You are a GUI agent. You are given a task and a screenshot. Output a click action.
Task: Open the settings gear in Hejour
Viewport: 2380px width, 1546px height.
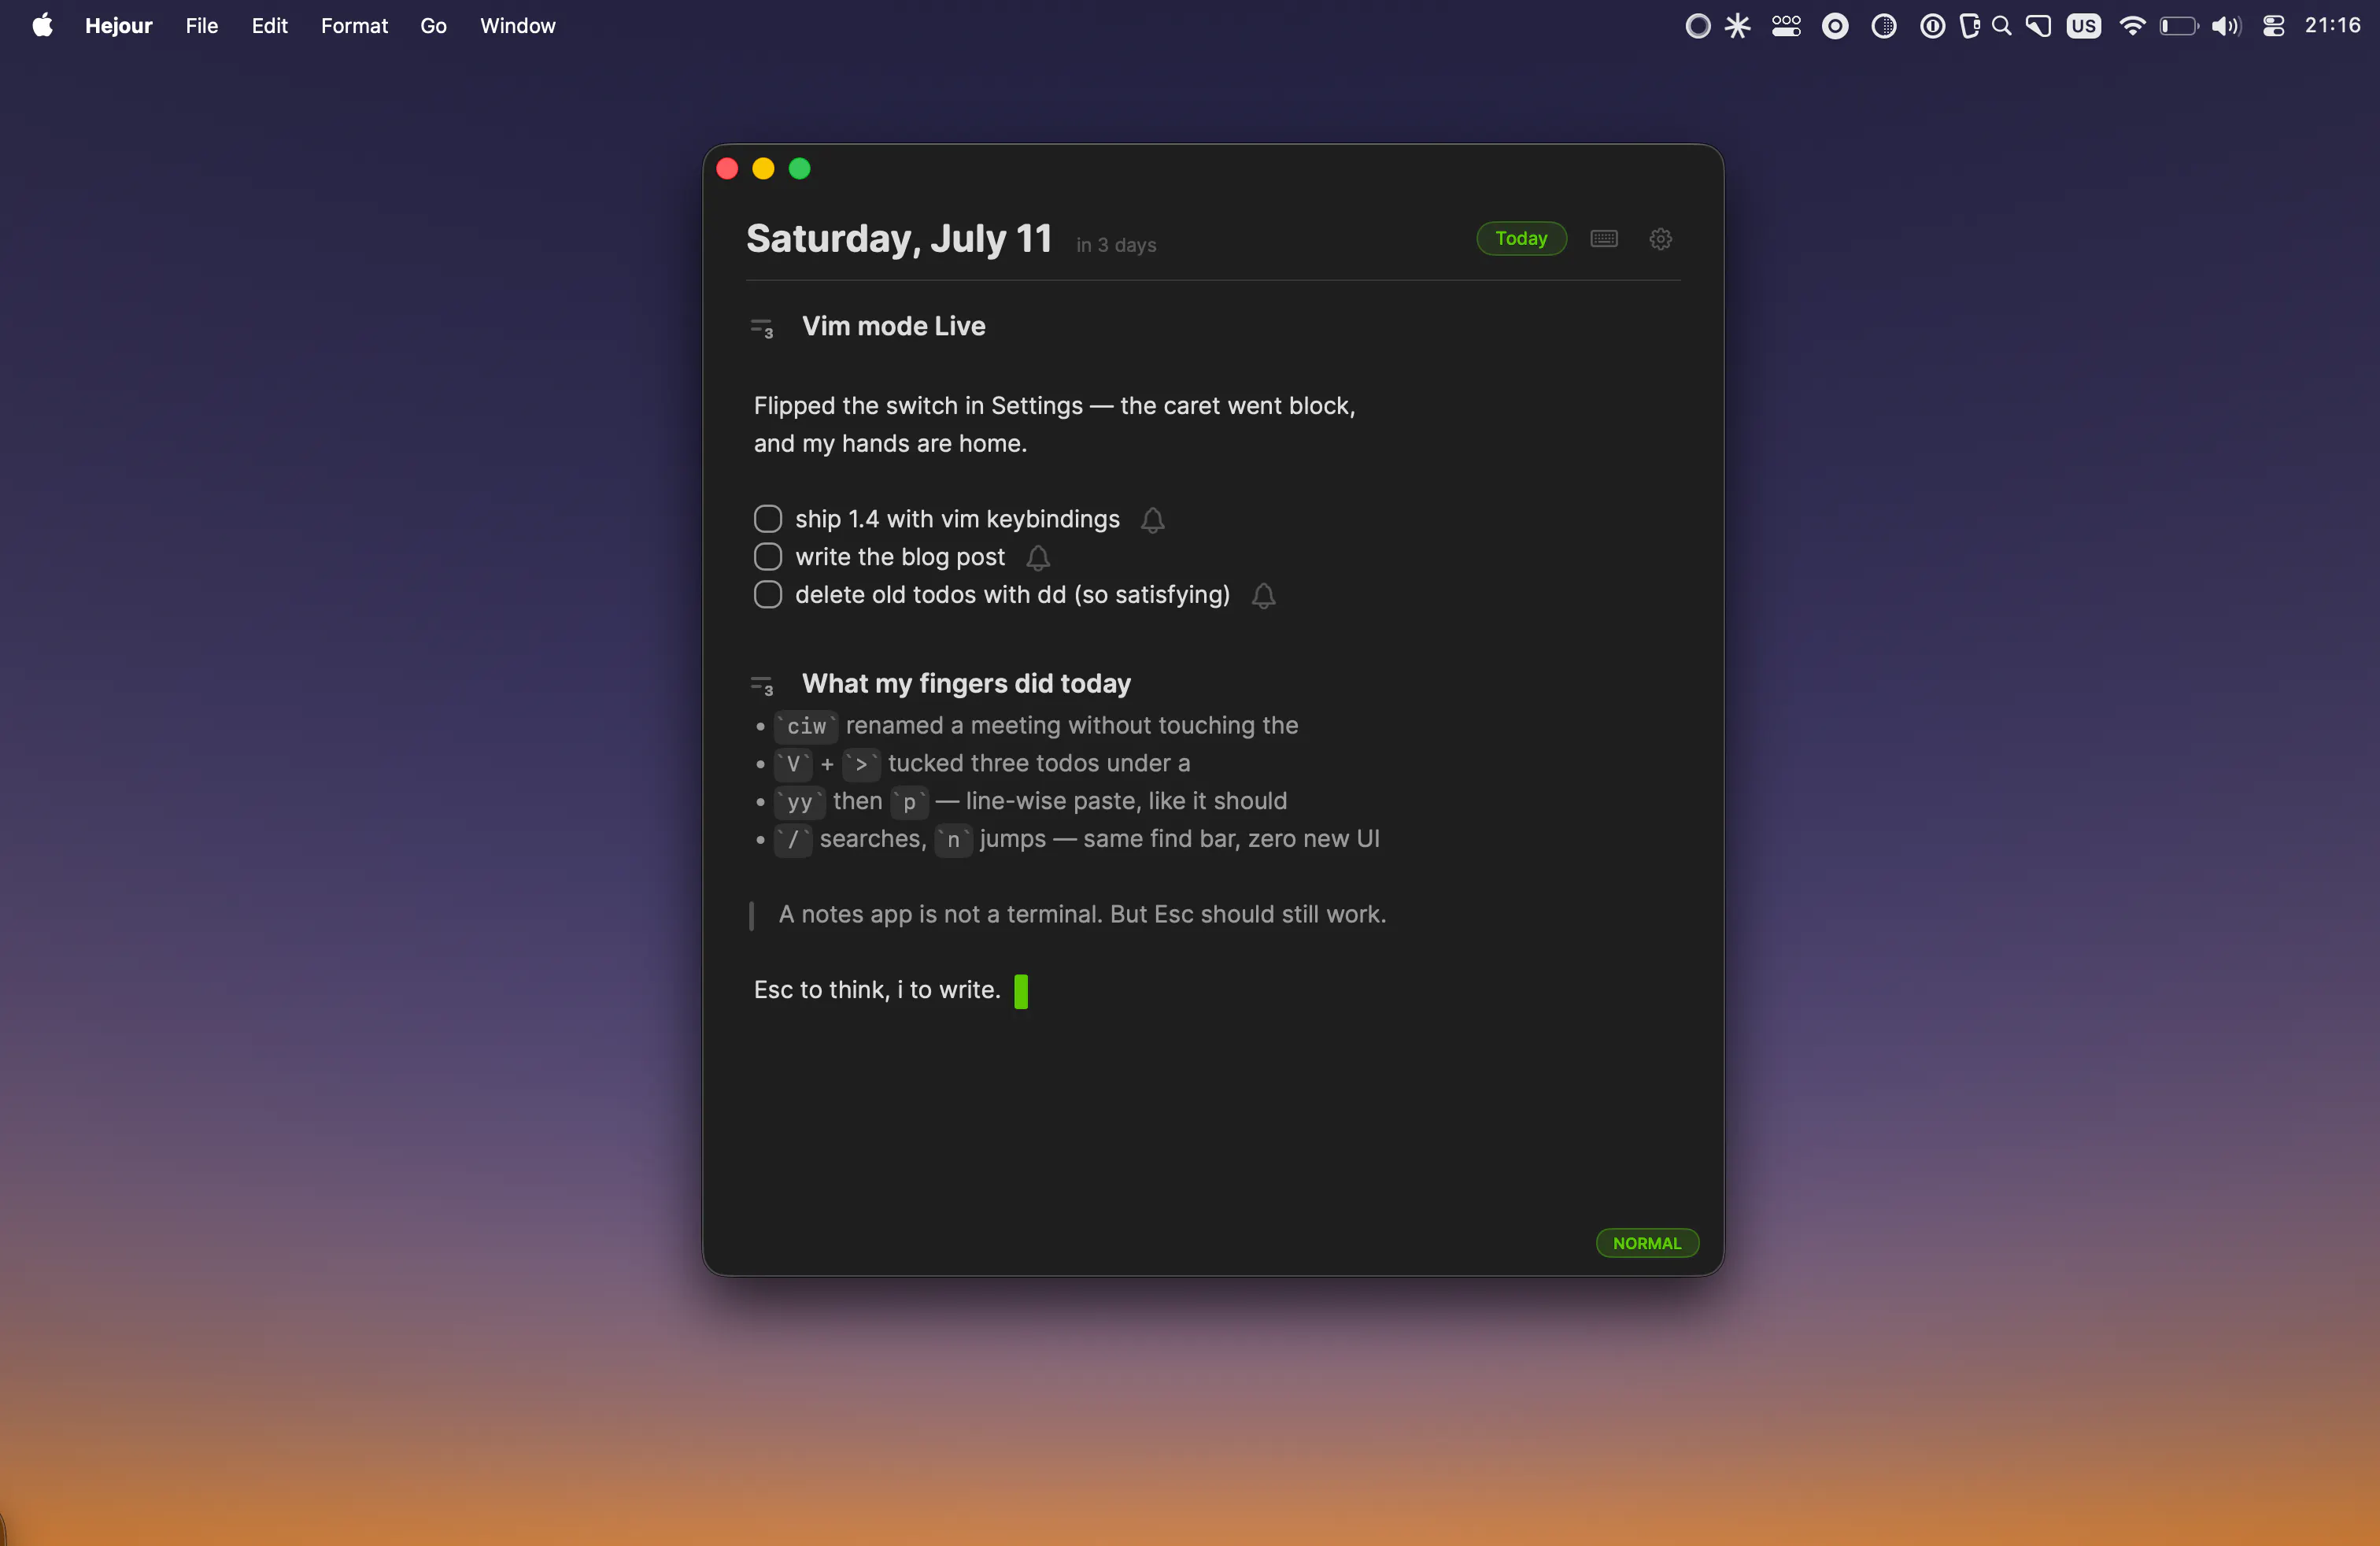1660,238
